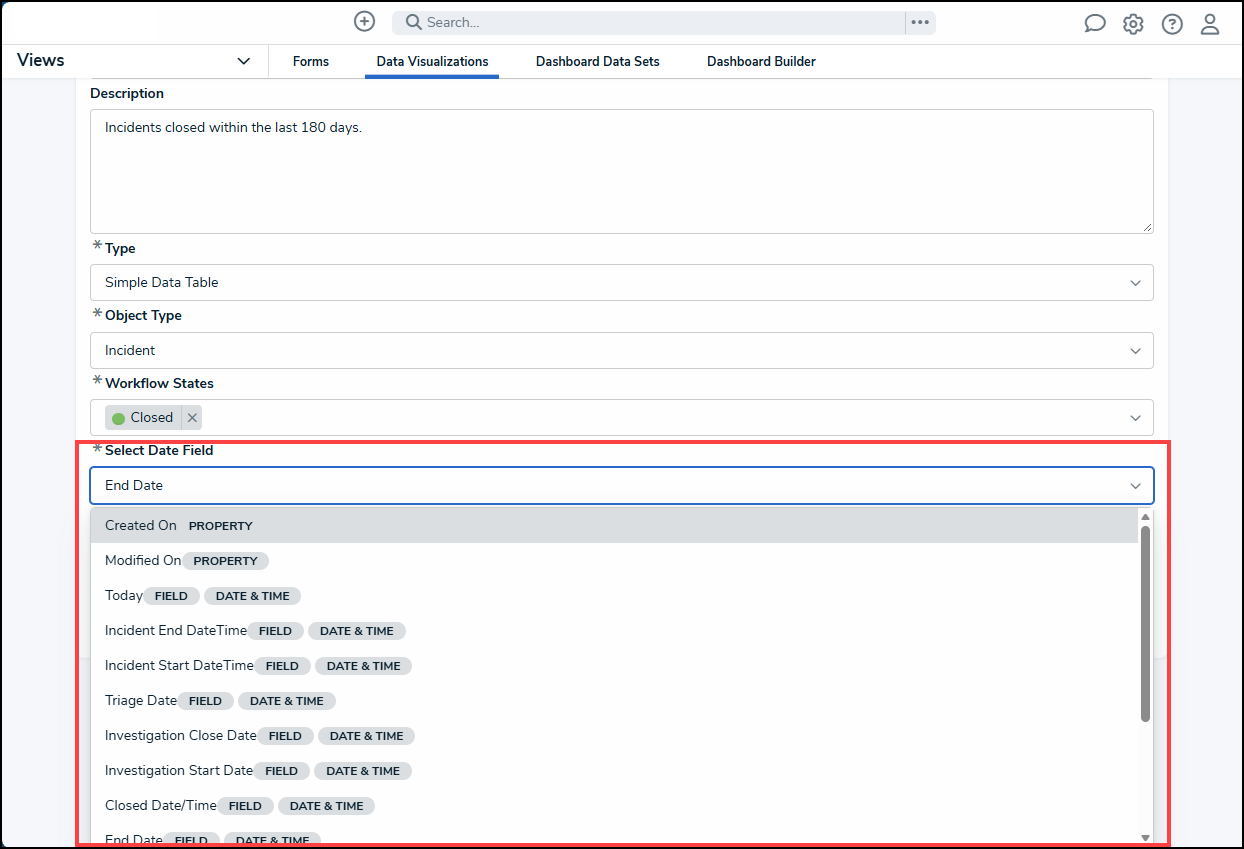Click the dropdown list scrollbar thumb
Image resolution: width=1244 pixels, height=849 pixels.
(x=1145, y=623)
